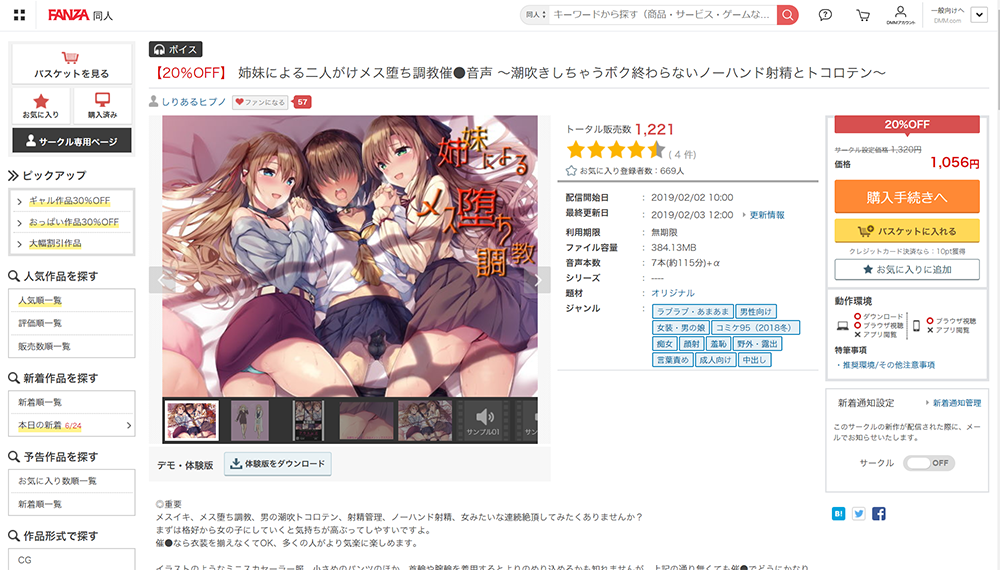Focus the keyword search input field
Screen dimensions: 1000x570
663,15
